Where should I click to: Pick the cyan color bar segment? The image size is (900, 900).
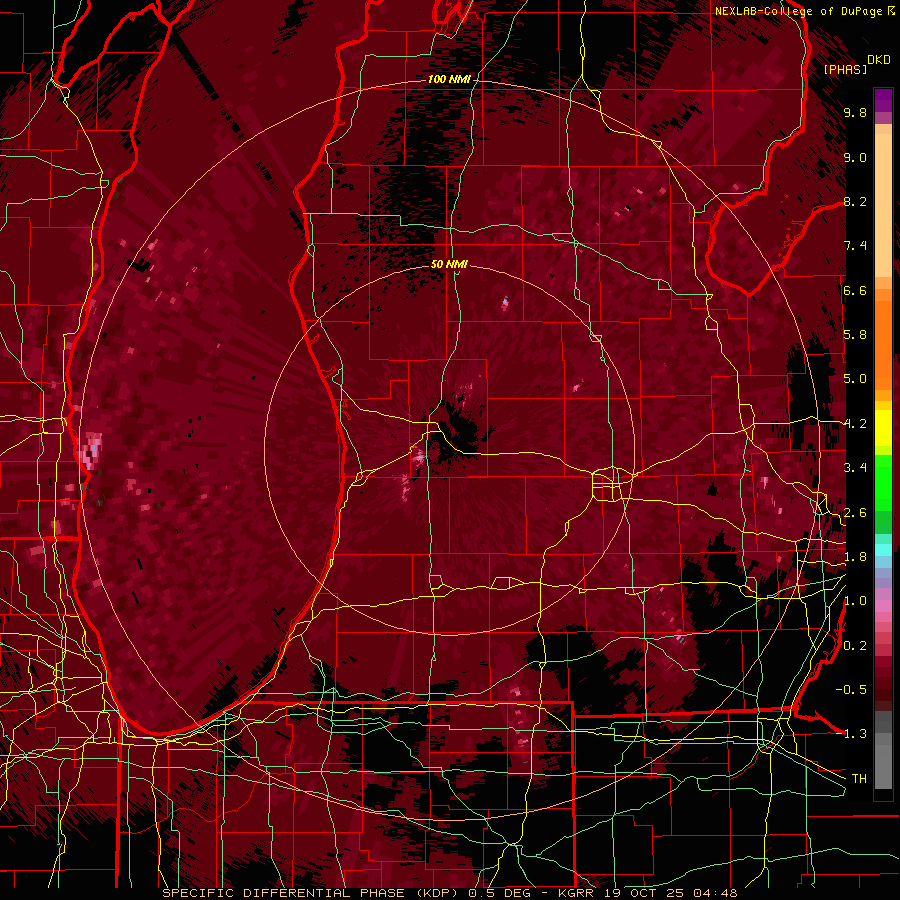pos(883,550)
